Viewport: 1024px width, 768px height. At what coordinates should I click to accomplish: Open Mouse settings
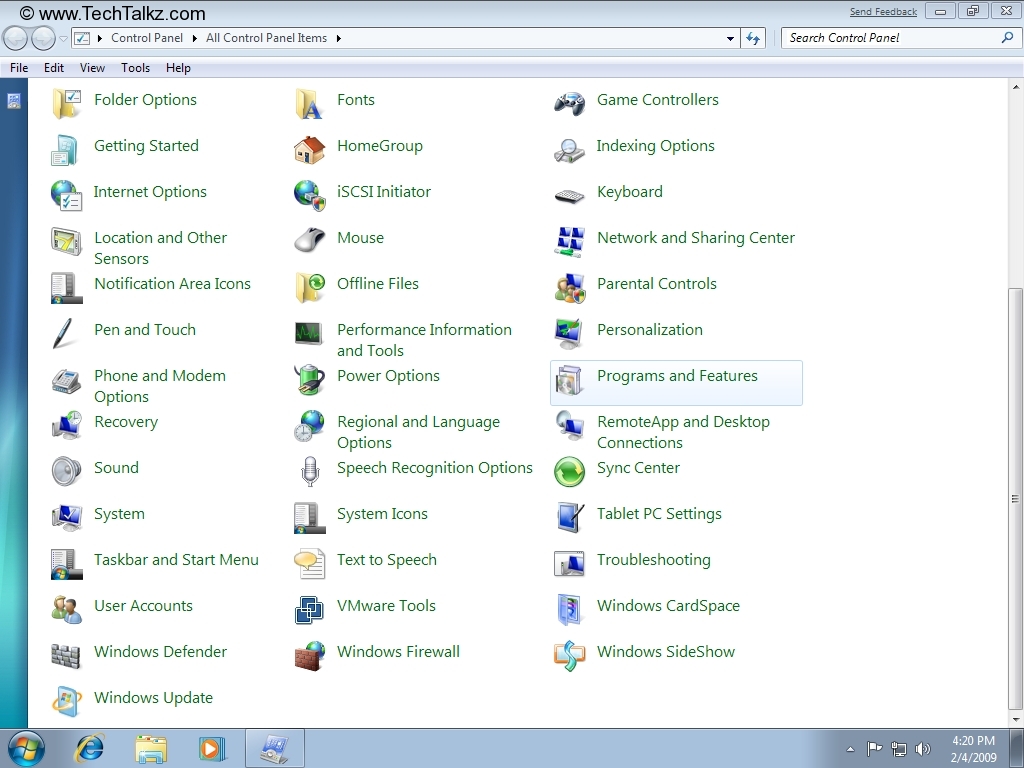(x=360, y=238)
